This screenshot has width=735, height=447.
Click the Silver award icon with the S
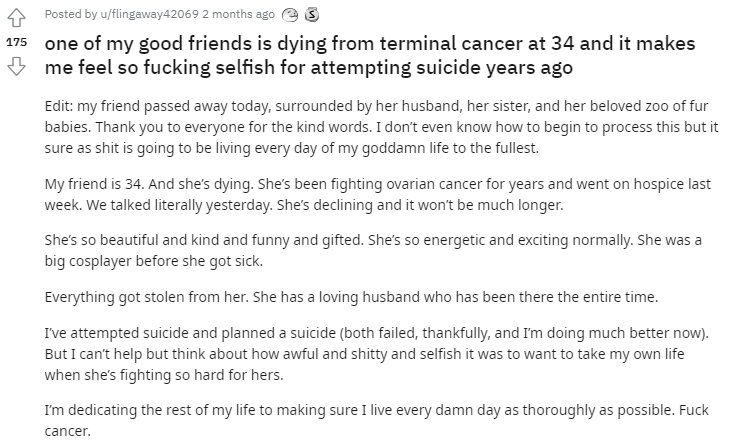[x=312, y=15]
